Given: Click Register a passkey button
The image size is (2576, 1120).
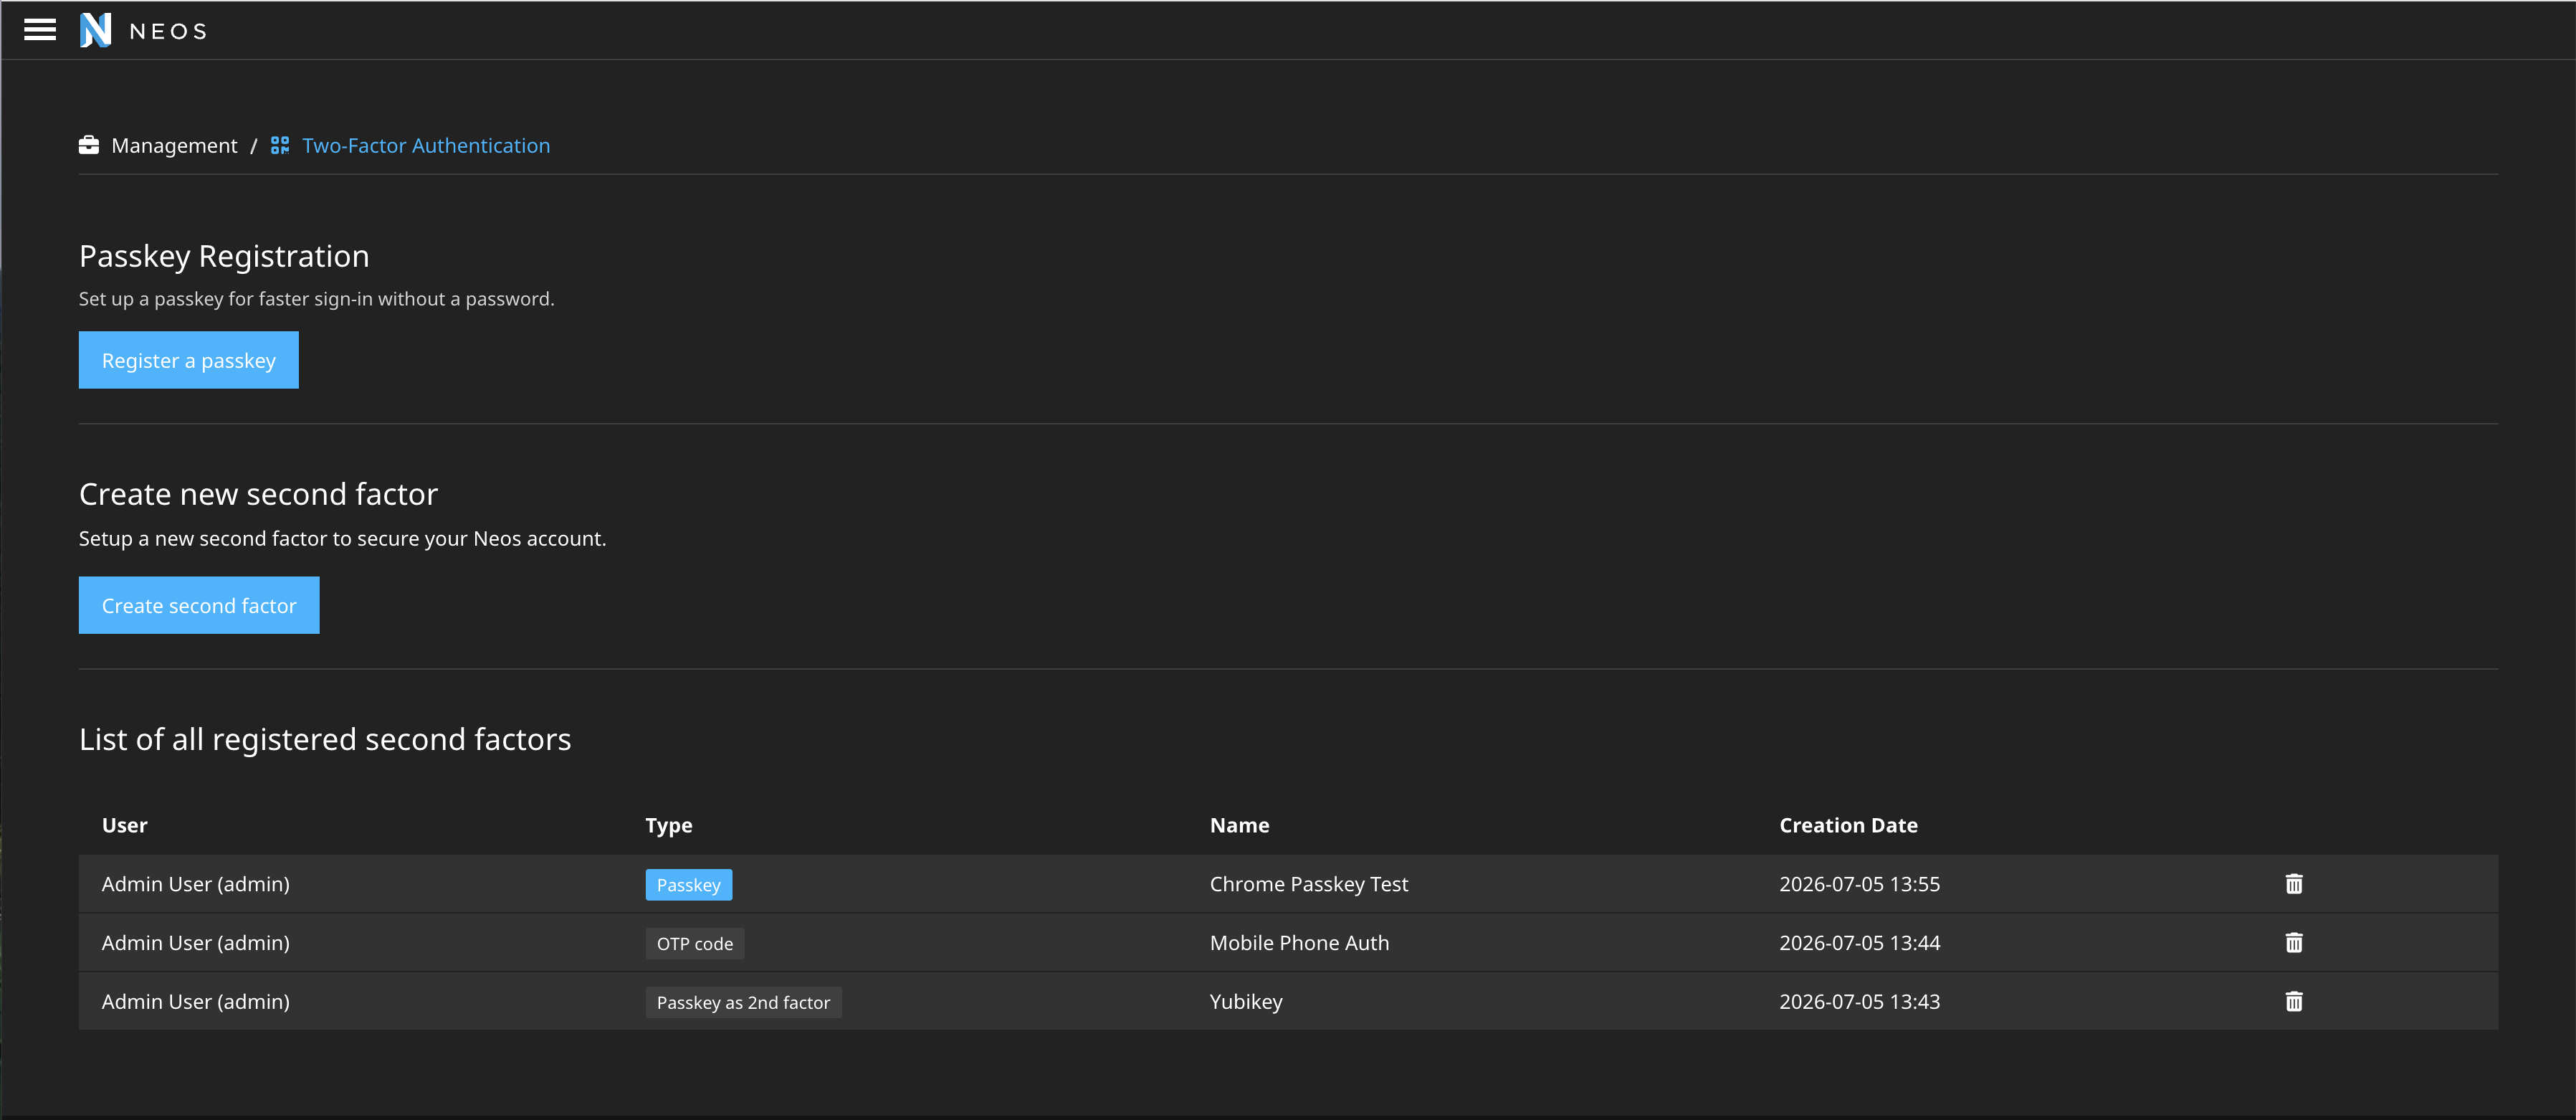Looking at the screenshot, I should click(x=189, y=360).
